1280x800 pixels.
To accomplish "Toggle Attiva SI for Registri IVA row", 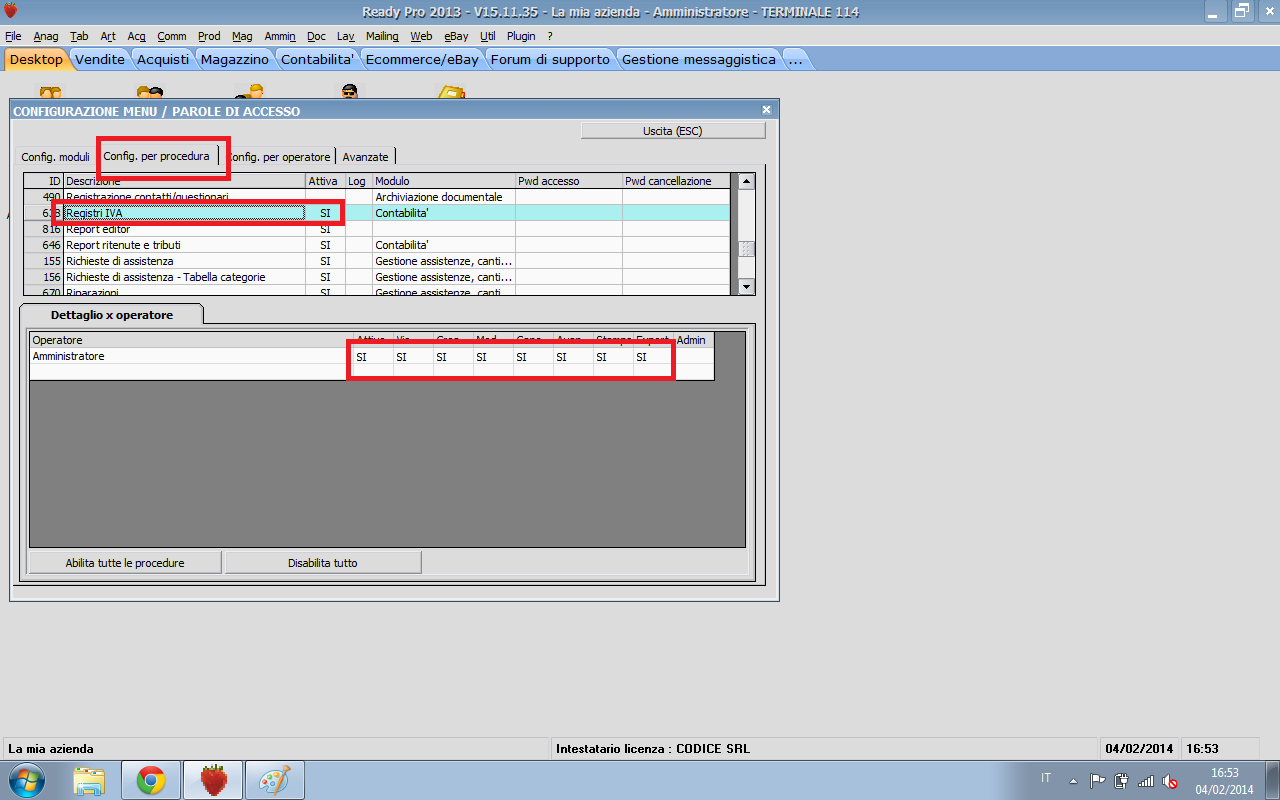I will point(325,213).
